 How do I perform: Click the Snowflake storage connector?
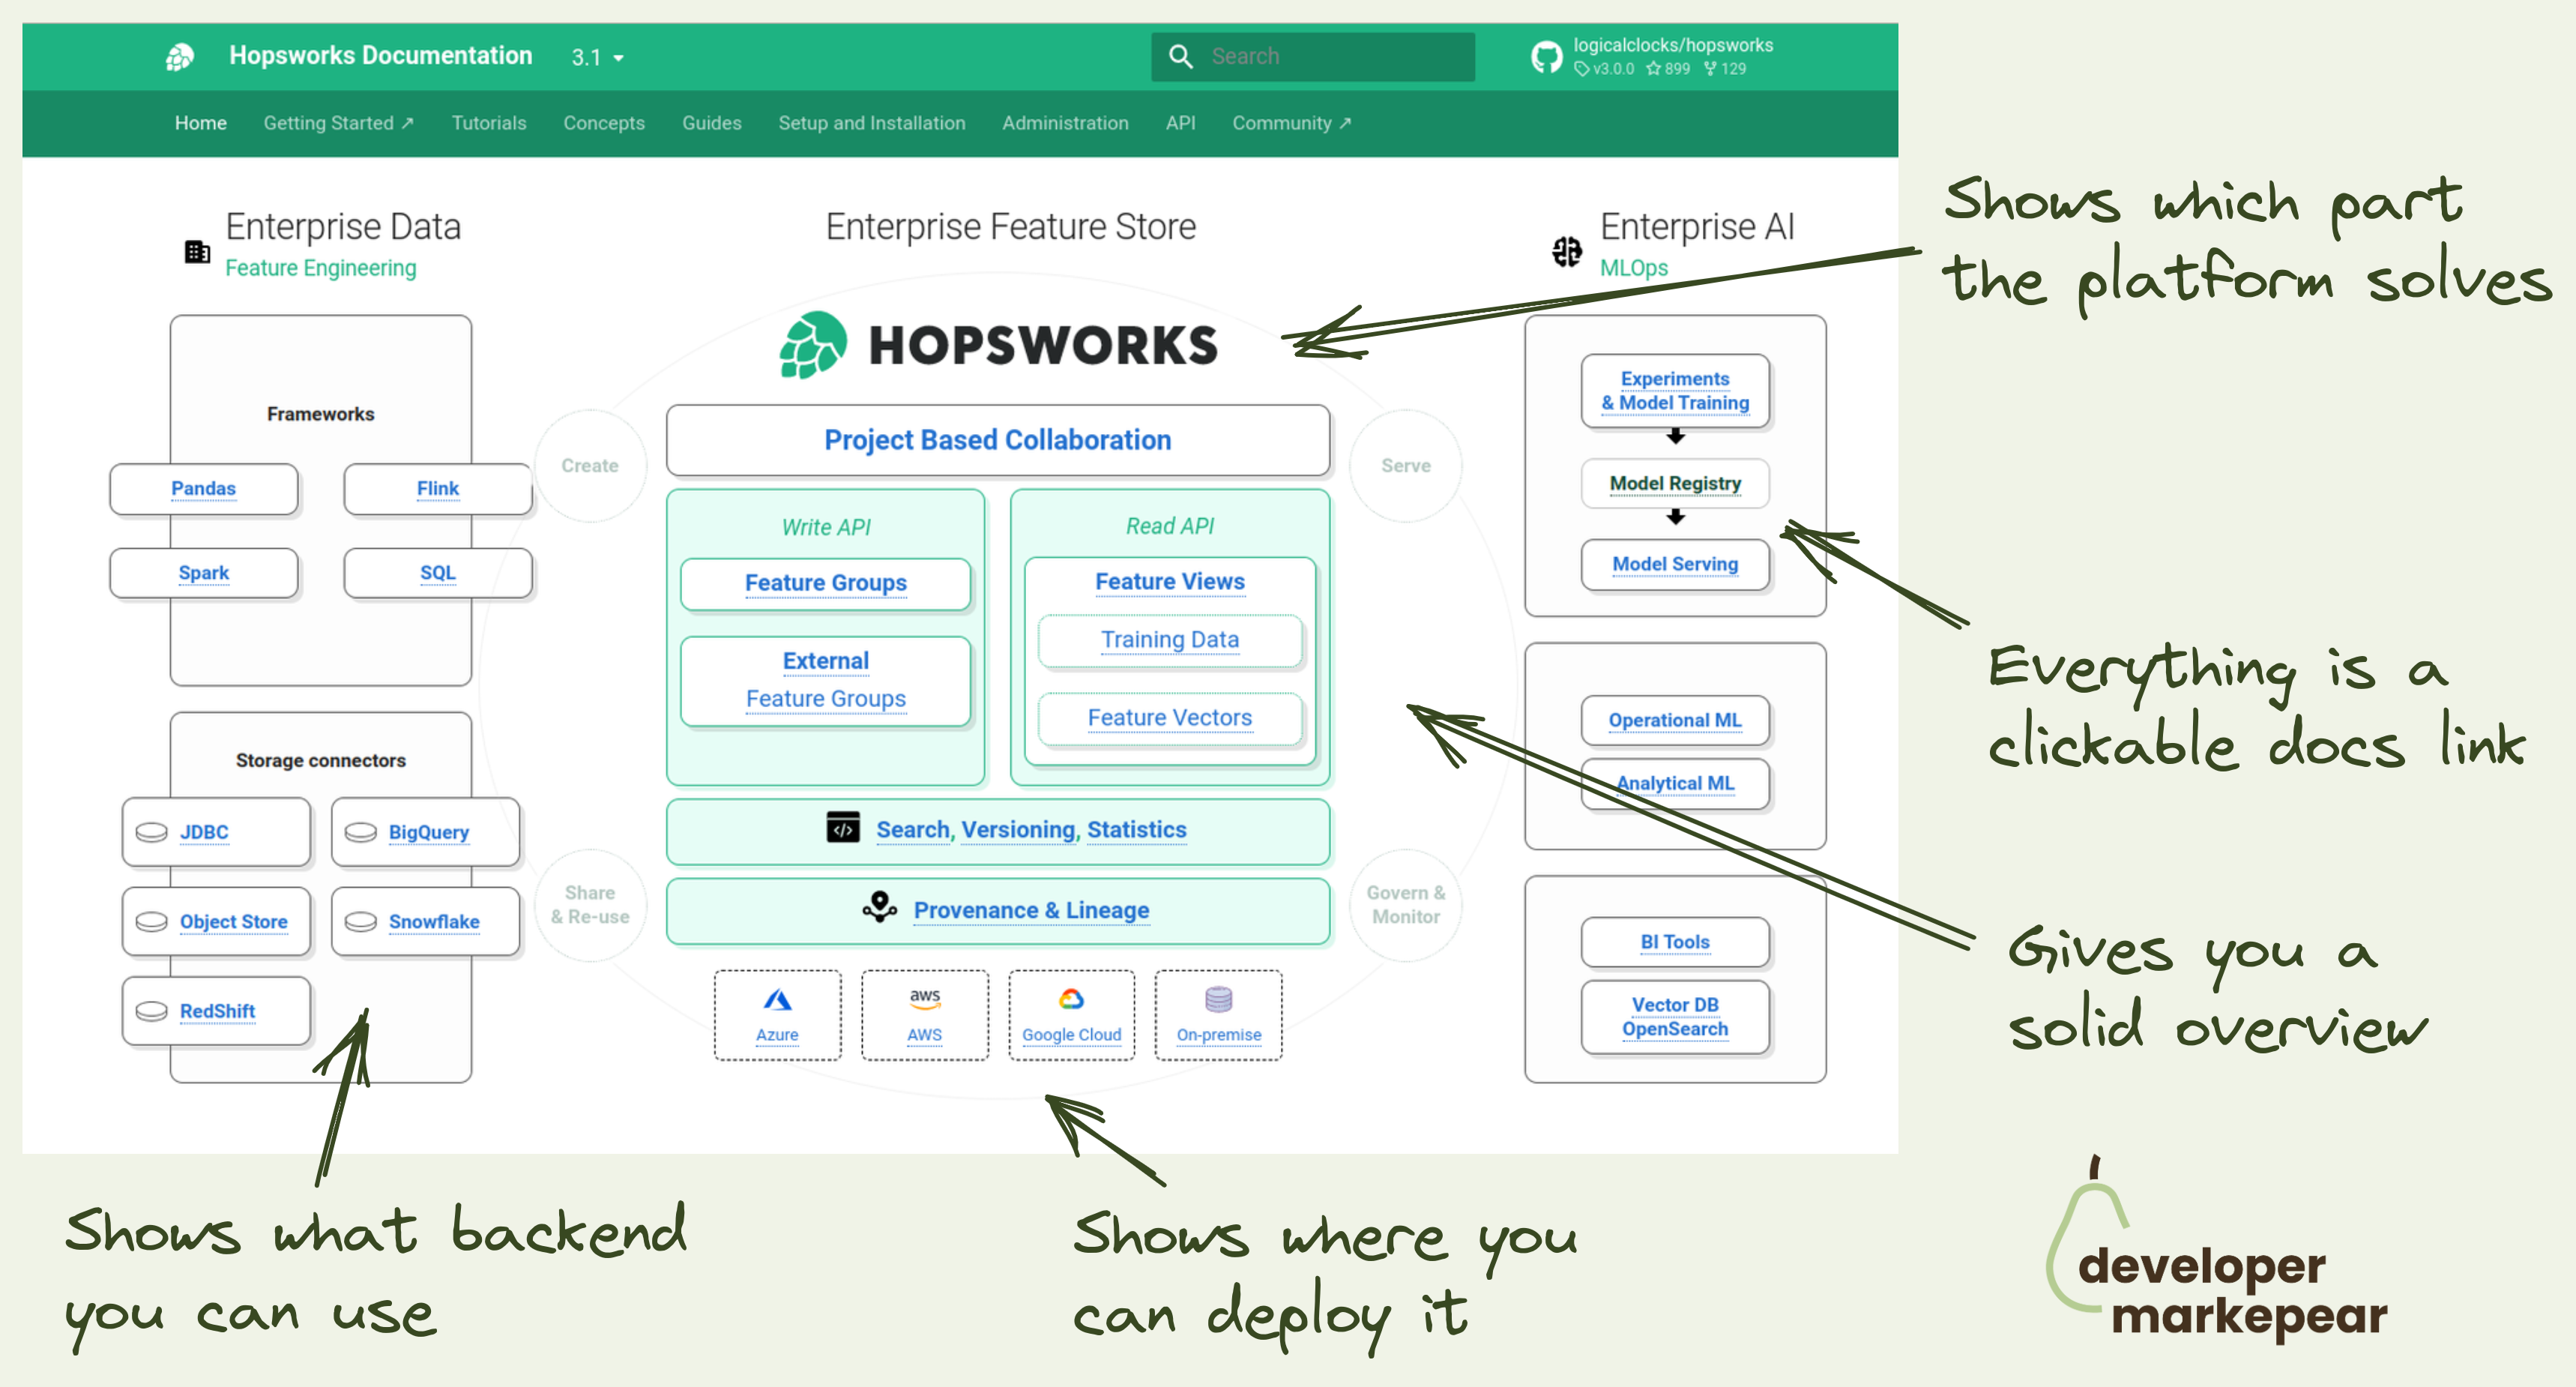tap(433, 921)
